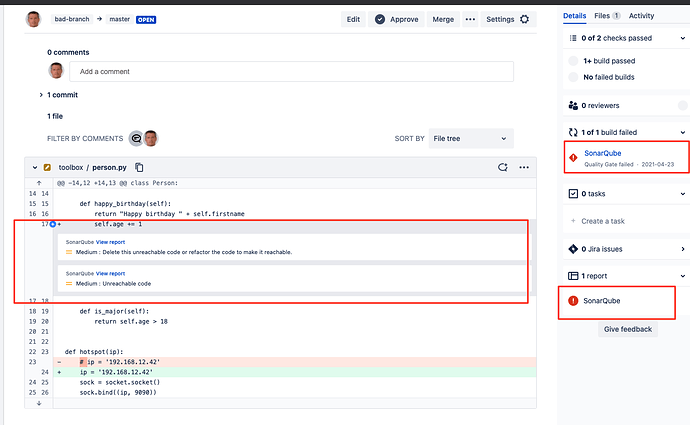690x425 pixels.
Task: Click the plus icon beside Create a task
Action: [x=573, y=221]
